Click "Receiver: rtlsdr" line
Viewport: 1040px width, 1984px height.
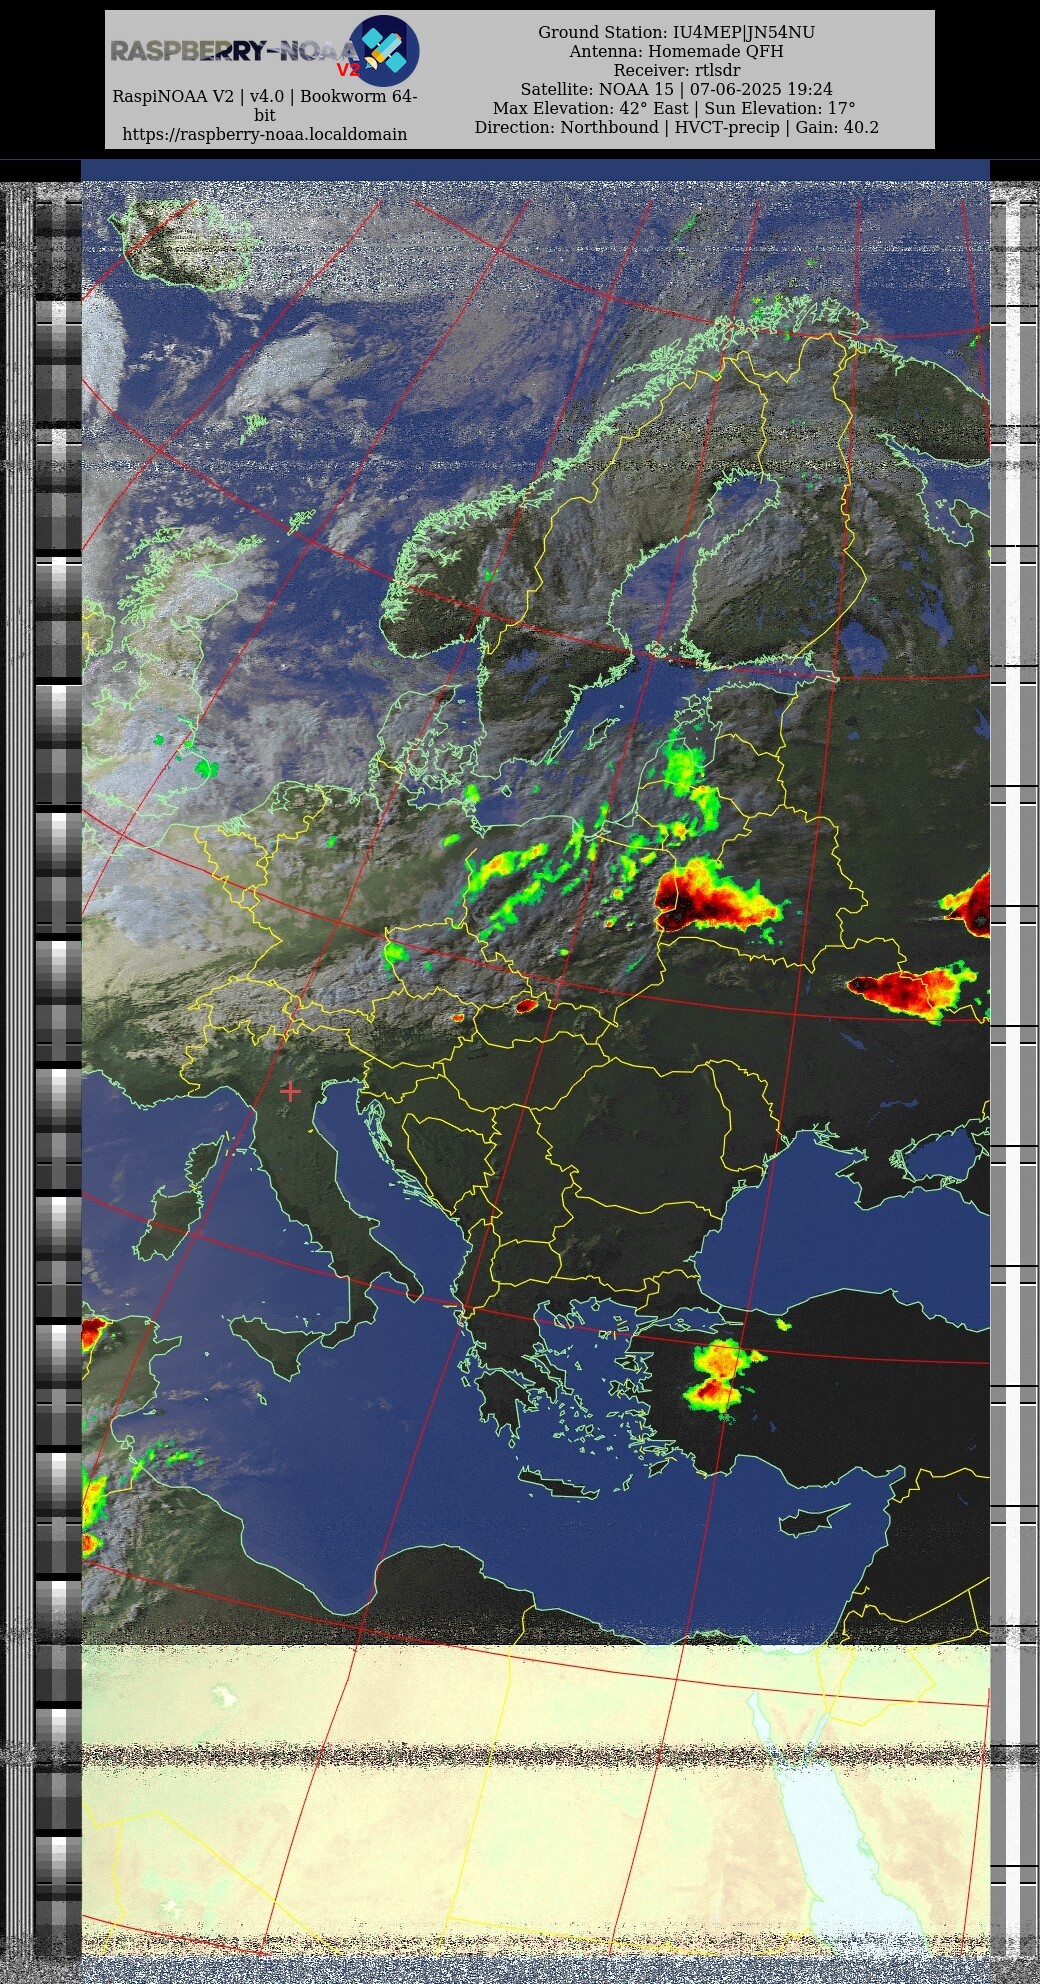(677, 70)
